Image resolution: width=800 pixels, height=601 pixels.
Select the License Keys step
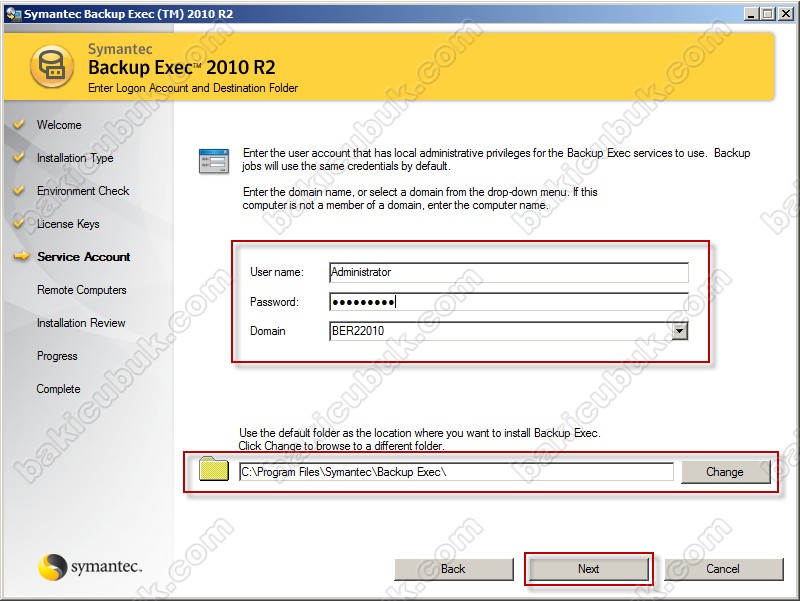pyautogui.click(x=68, y=224)
